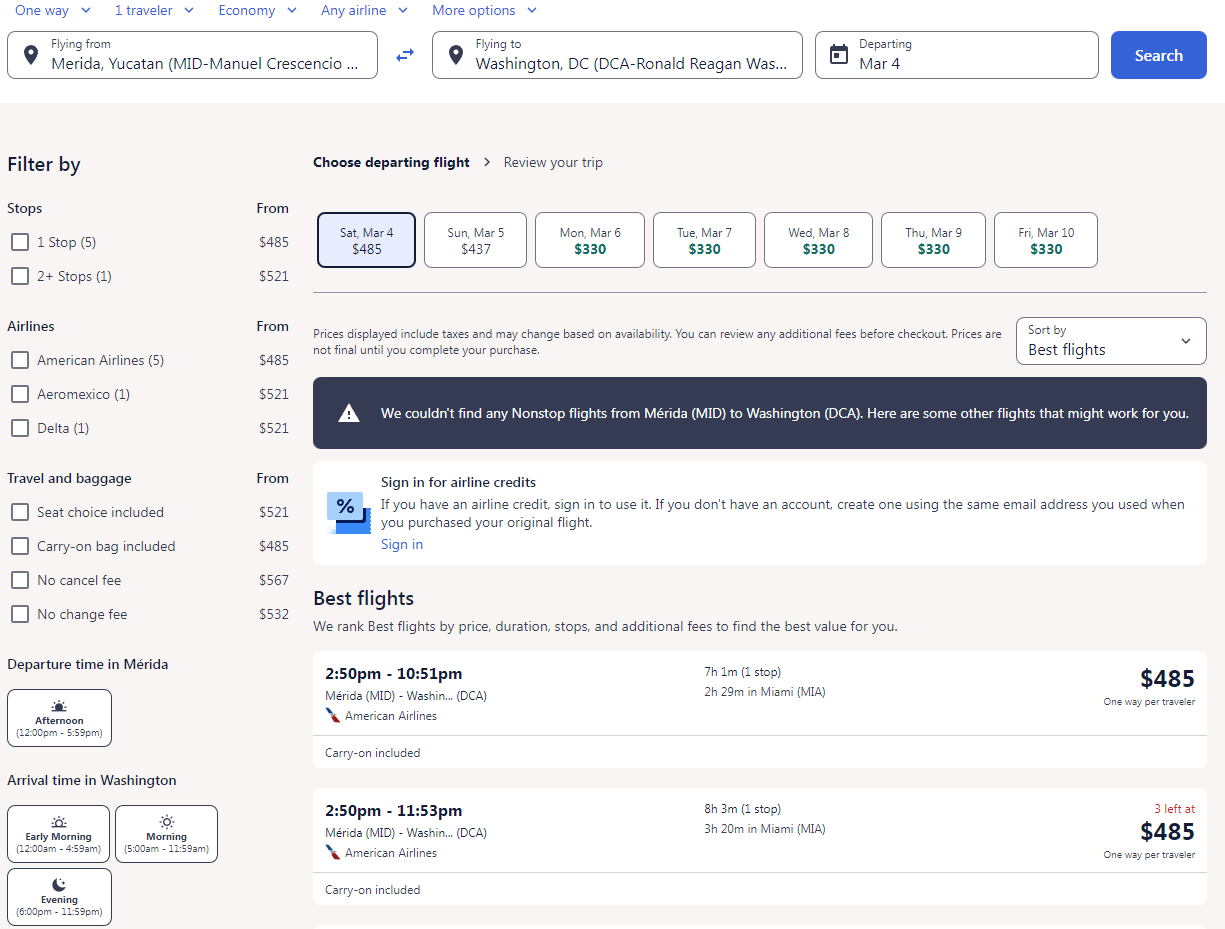
Task: Click the airline credits percent tag icon
Action: click(x=348, y=512)
